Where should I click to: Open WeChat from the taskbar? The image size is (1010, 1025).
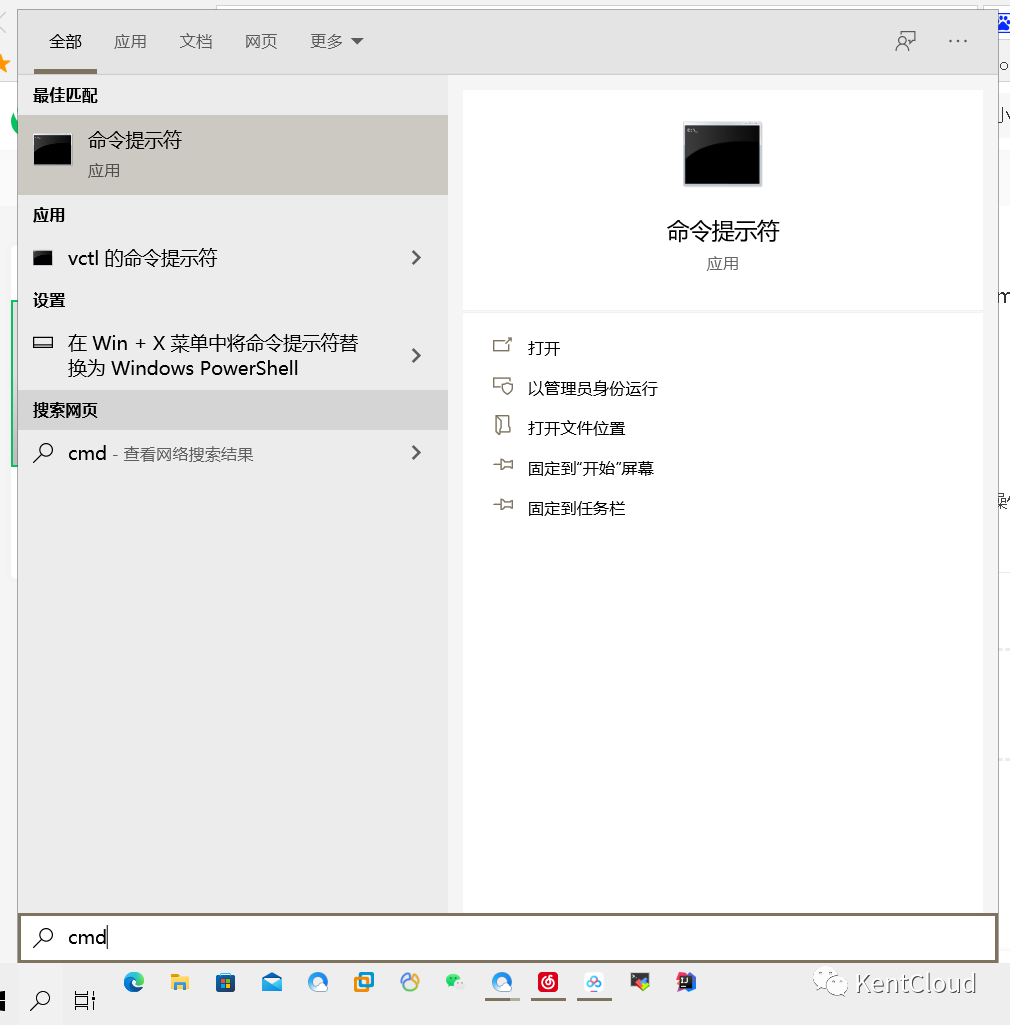point(455,983)
